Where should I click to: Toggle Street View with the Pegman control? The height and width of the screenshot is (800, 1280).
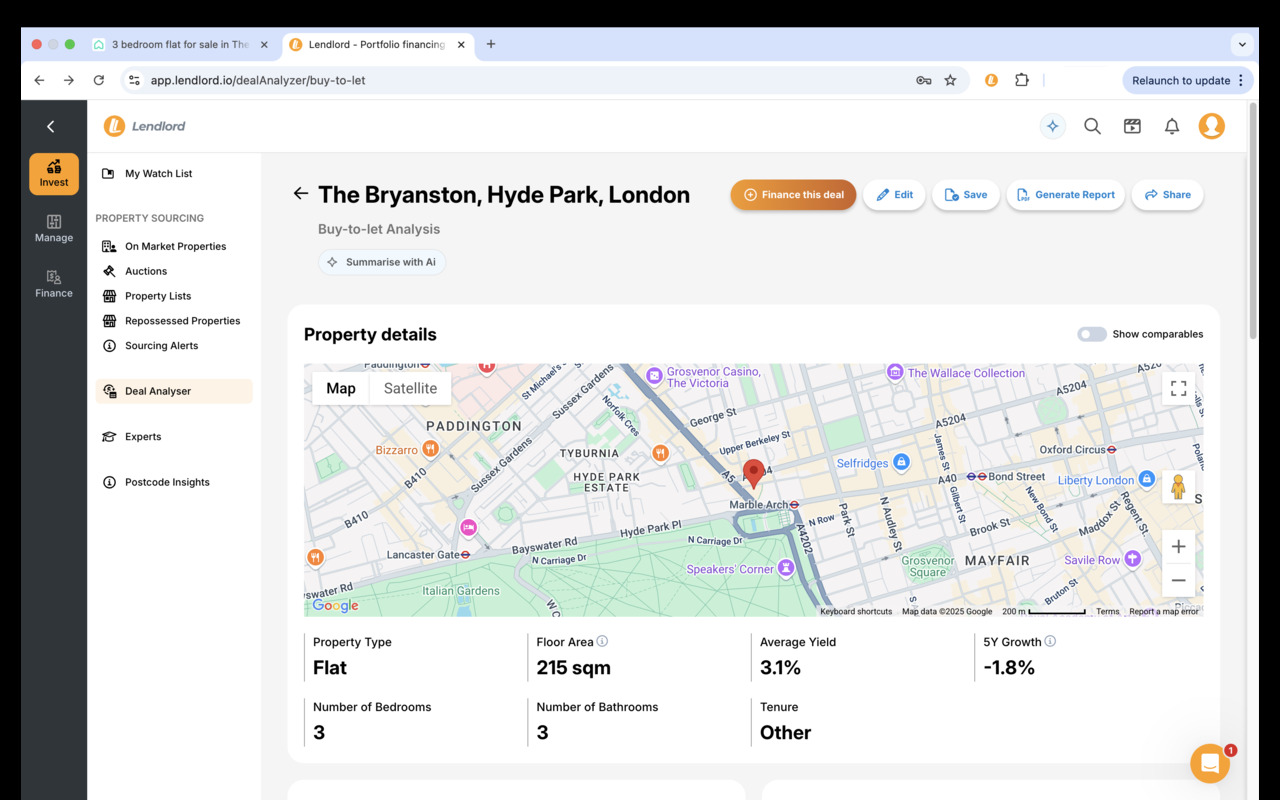(1179, 487)
